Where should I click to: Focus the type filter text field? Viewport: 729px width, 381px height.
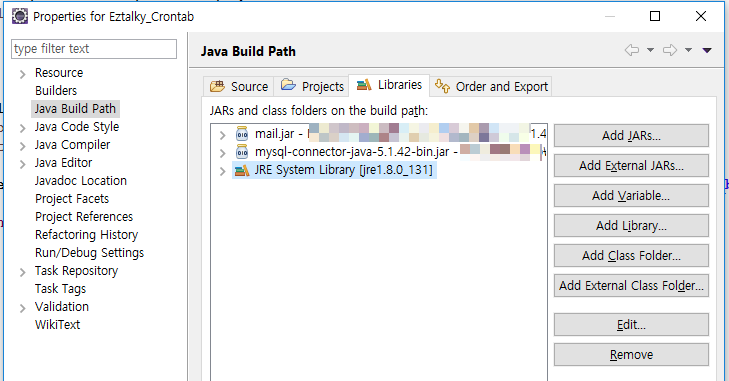(x=94, y=49)
